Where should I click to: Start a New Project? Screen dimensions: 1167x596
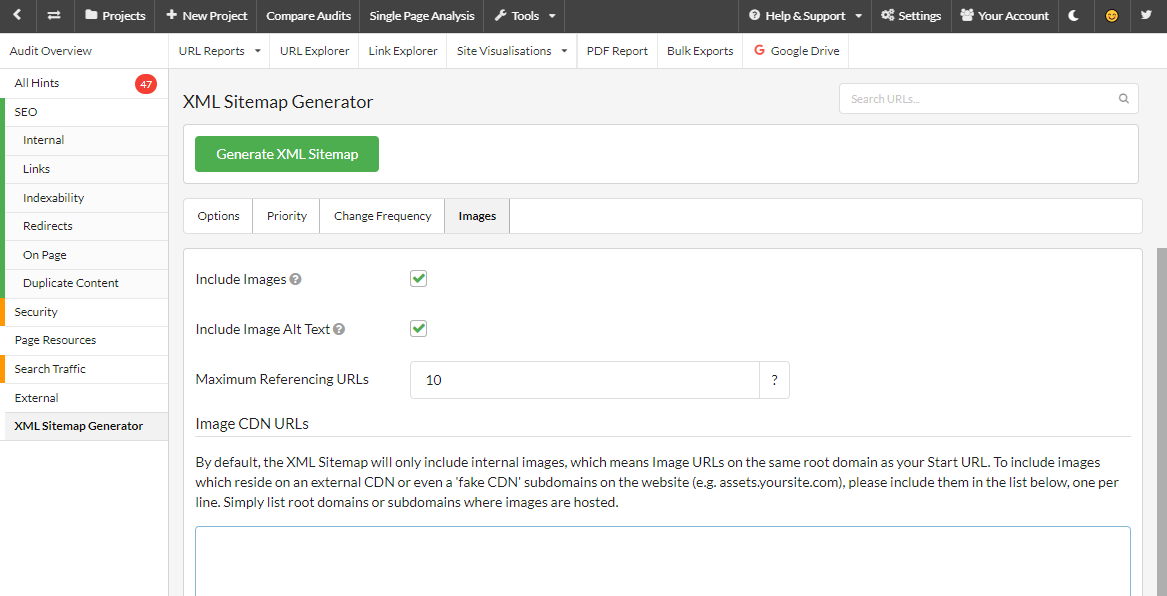pos(206,16)
